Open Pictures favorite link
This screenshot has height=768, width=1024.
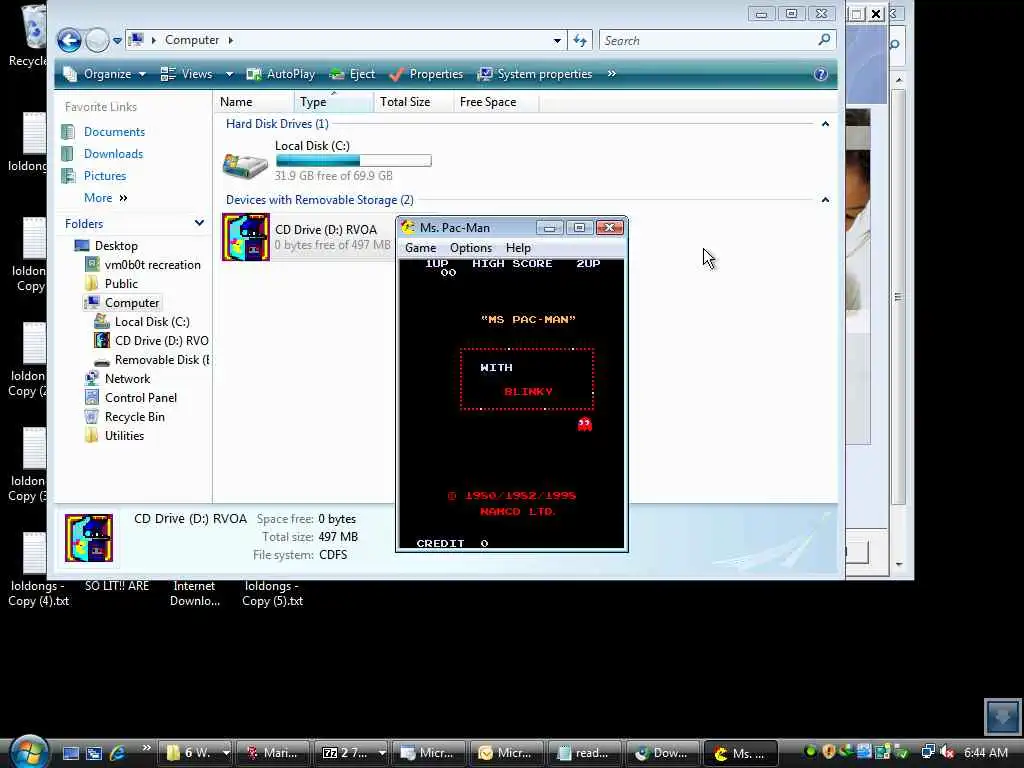point(104,176)
